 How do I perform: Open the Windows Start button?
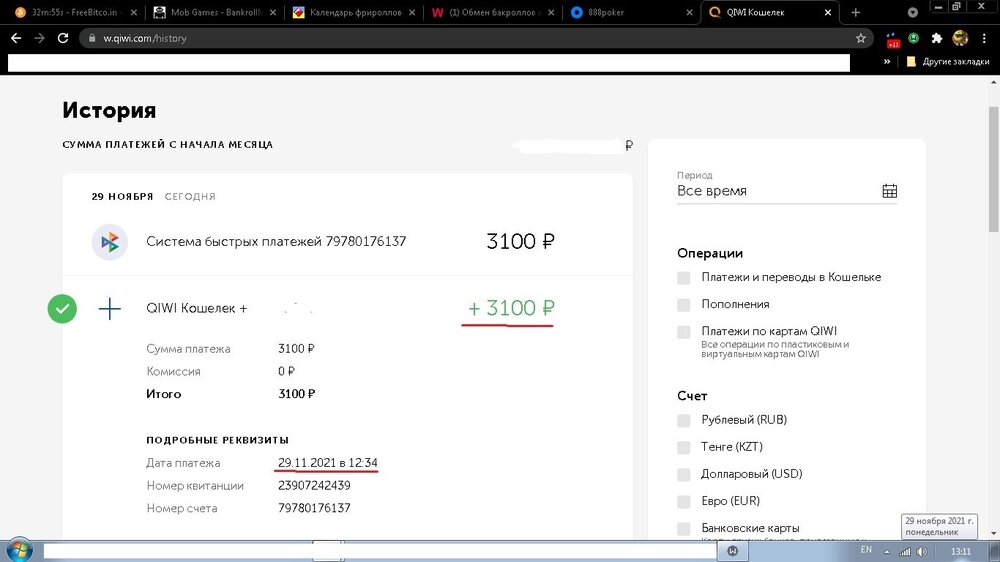pyautogui.click(x=20, y=549)
